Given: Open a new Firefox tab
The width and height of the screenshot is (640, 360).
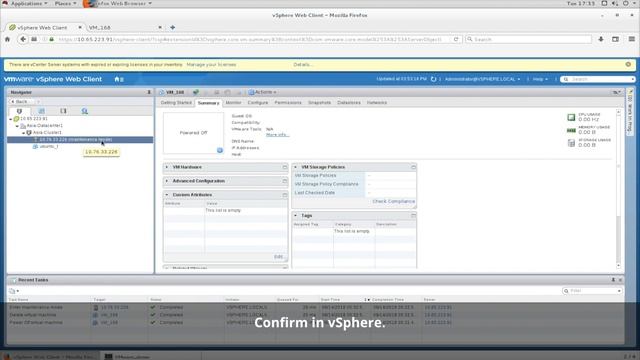Looking at the screenshot, I should (173, 27).
